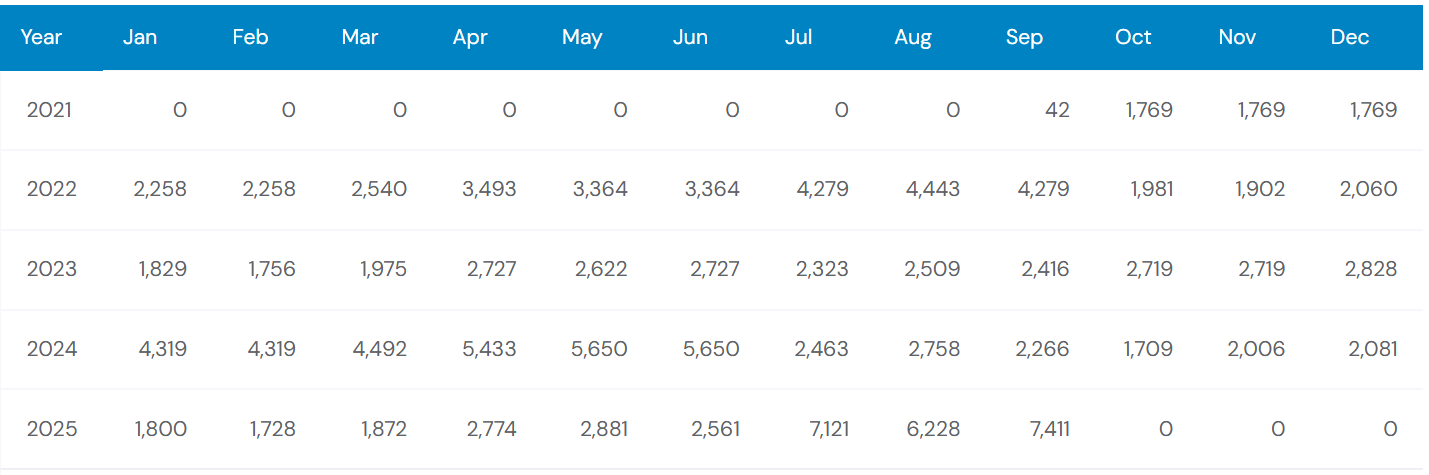Screen dimensions: 1429x475
Task: Select the 4,492 cell for Mar 2024
Action: [379, 349]
